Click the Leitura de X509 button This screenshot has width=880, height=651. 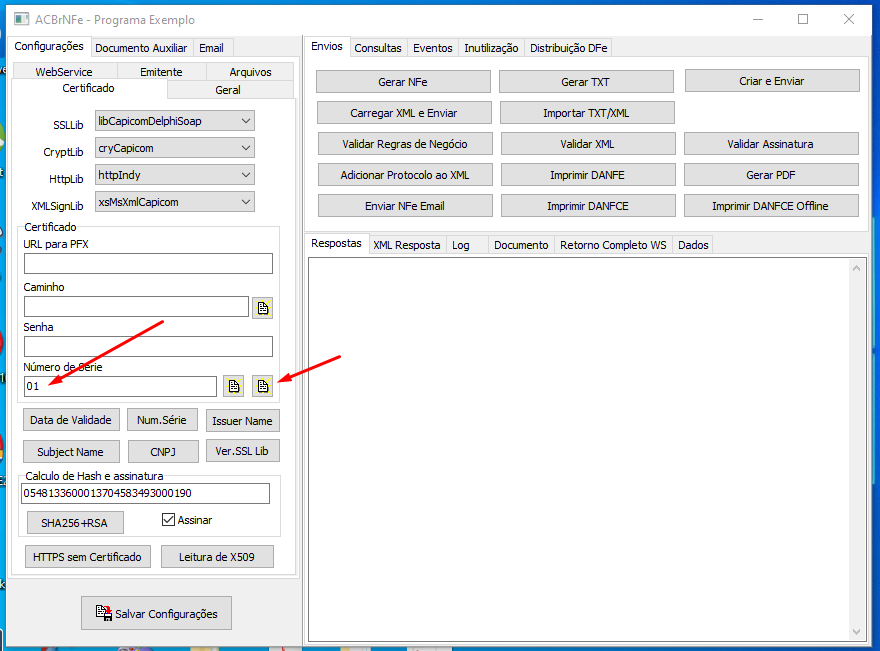point(217,557)
